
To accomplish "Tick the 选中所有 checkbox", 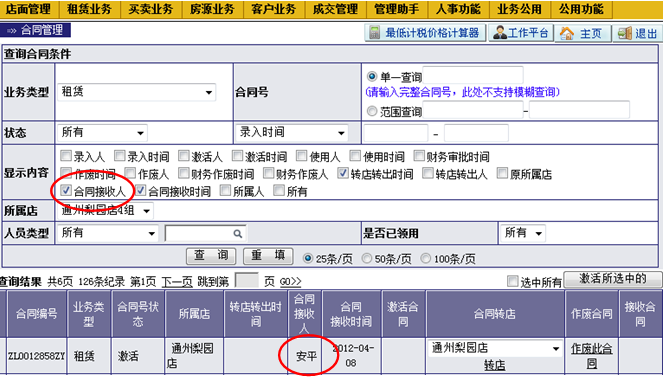I will tap(512, 281).
